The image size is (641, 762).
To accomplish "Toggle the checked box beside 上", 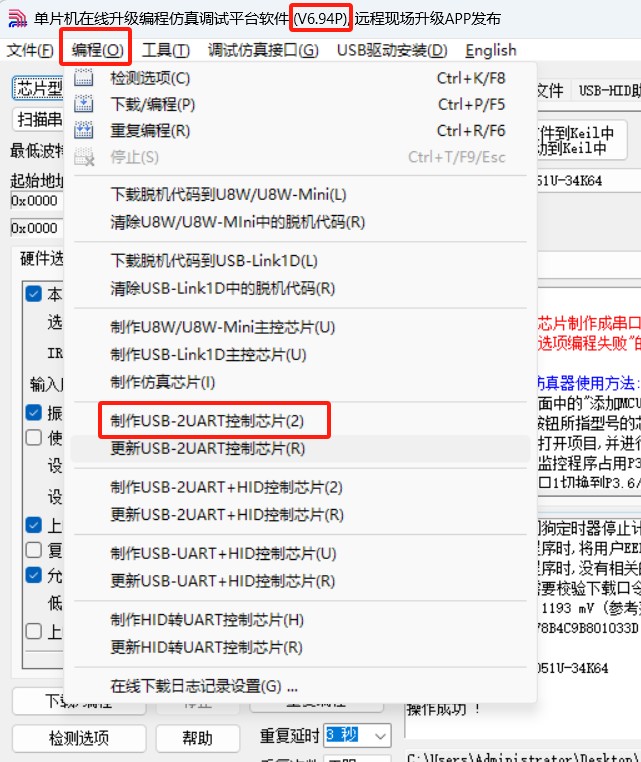I will click(x=34, y=525).
